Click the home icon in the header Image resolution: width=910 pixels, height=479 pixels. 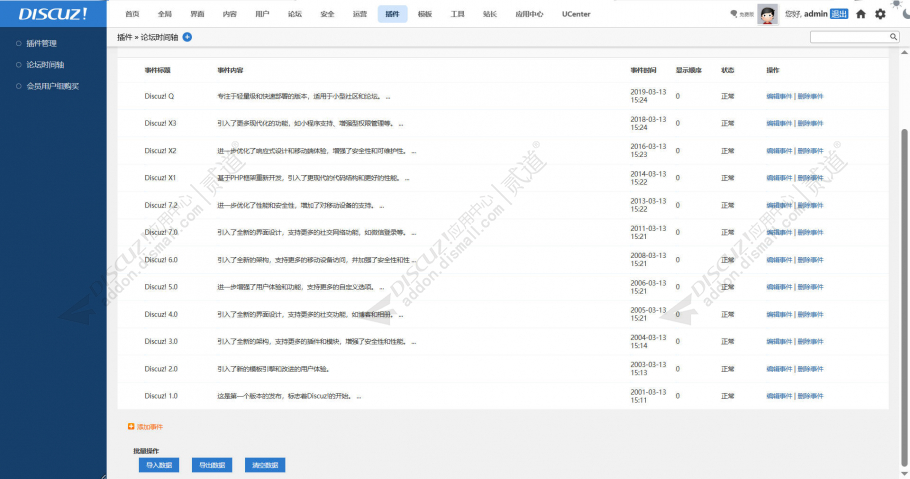pos(861,14)
